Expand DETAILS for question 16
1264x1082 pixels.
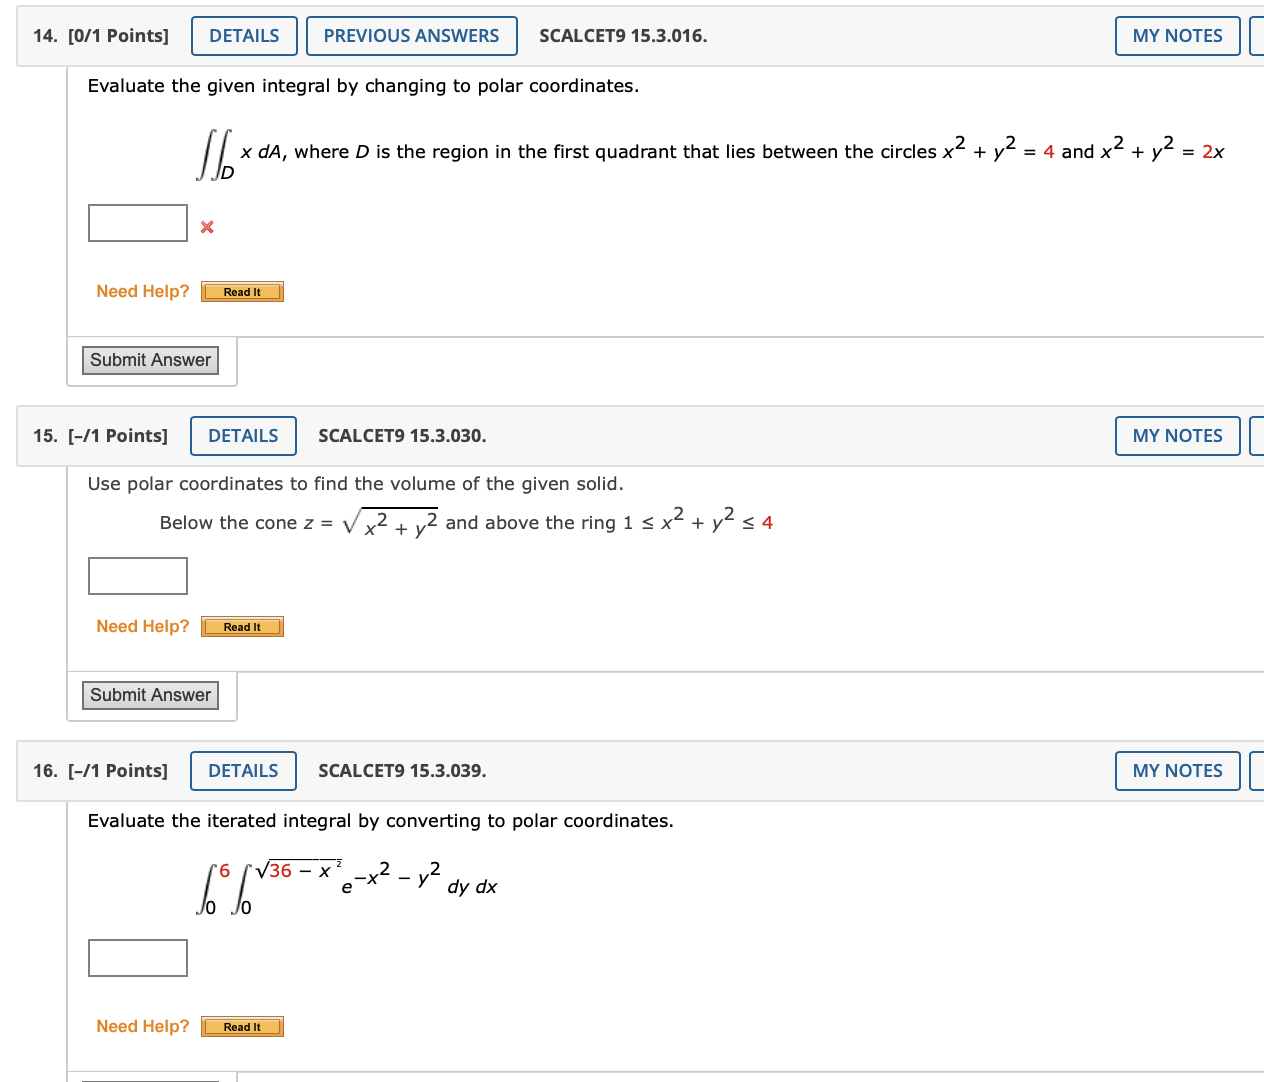(x=243, y=771)
